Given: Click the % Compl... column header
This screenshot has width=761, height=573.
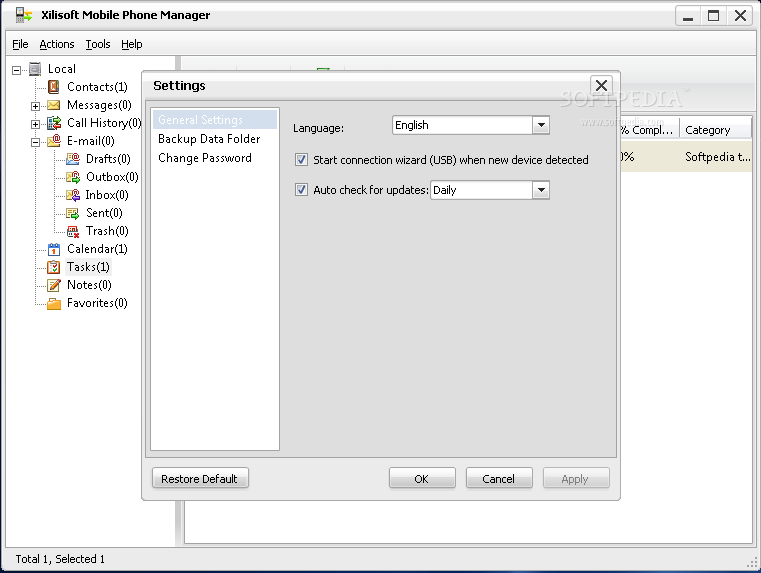Looking at the screenshot, I should click(x=649, y=130).
